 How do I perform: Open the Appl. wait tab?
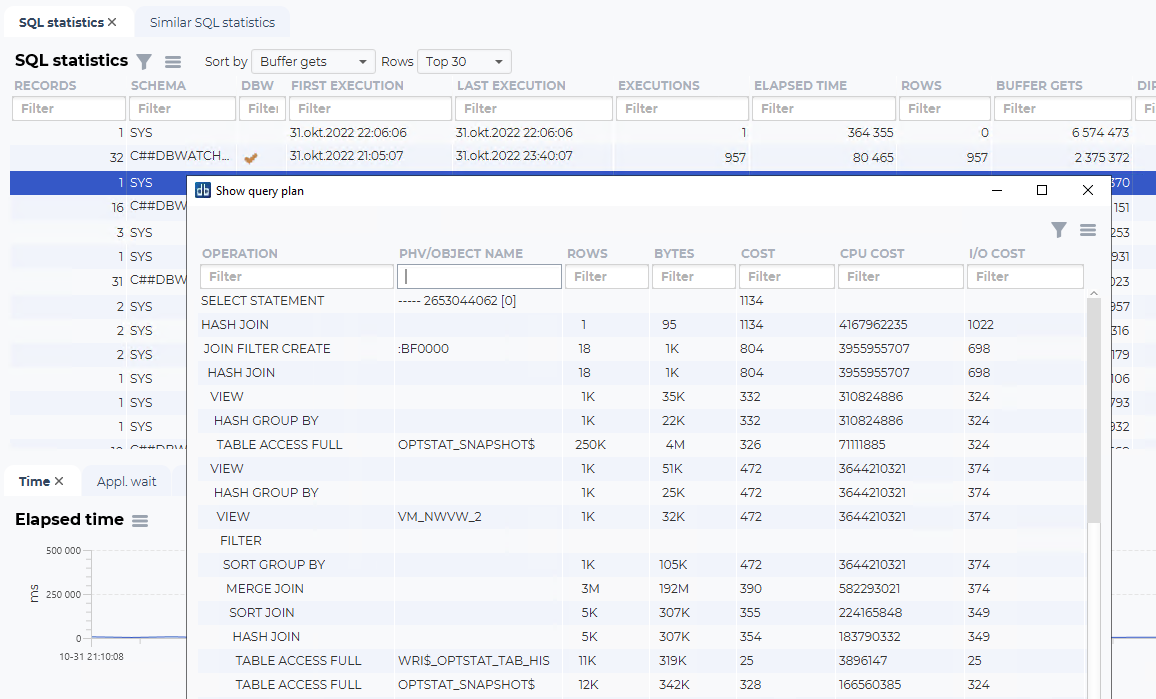(x=126, y=482)
